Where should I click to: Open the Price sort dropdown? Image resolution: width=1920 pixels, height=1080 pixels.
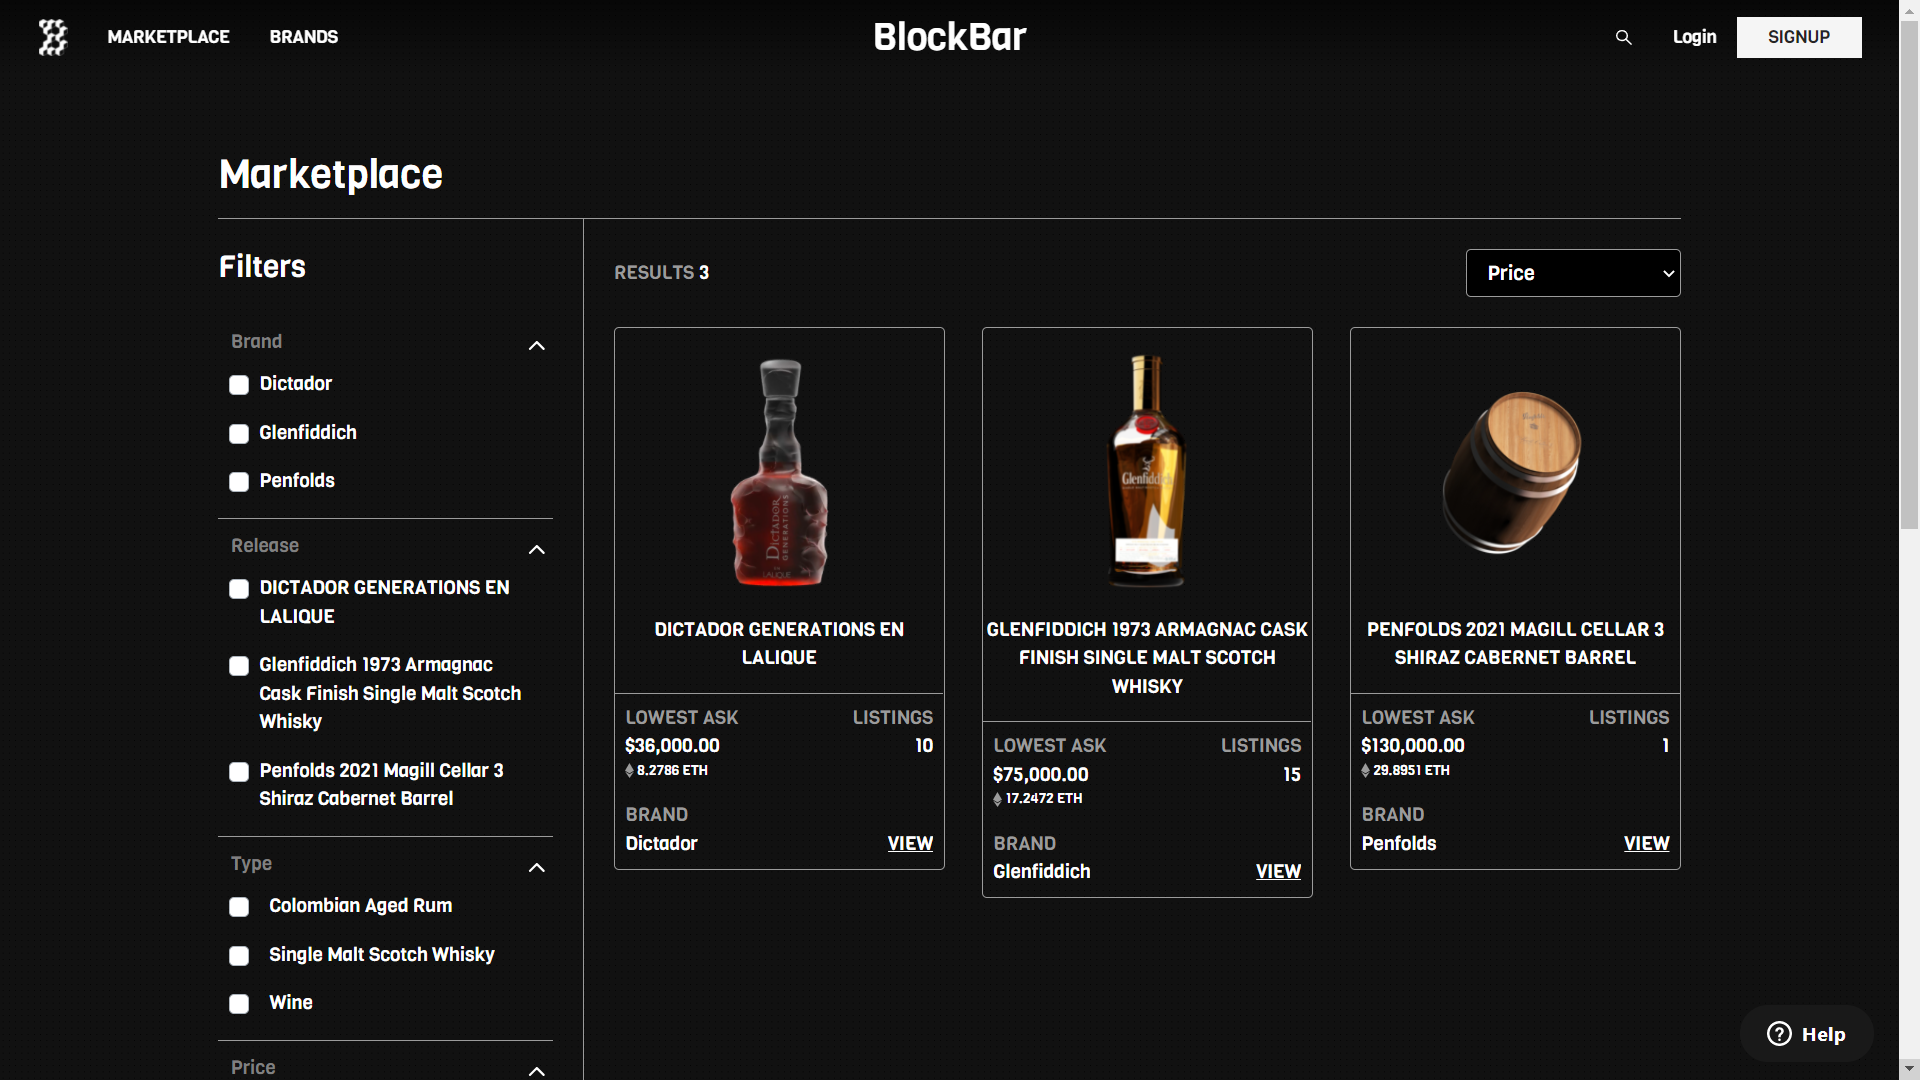click(x=1572, y=273)
